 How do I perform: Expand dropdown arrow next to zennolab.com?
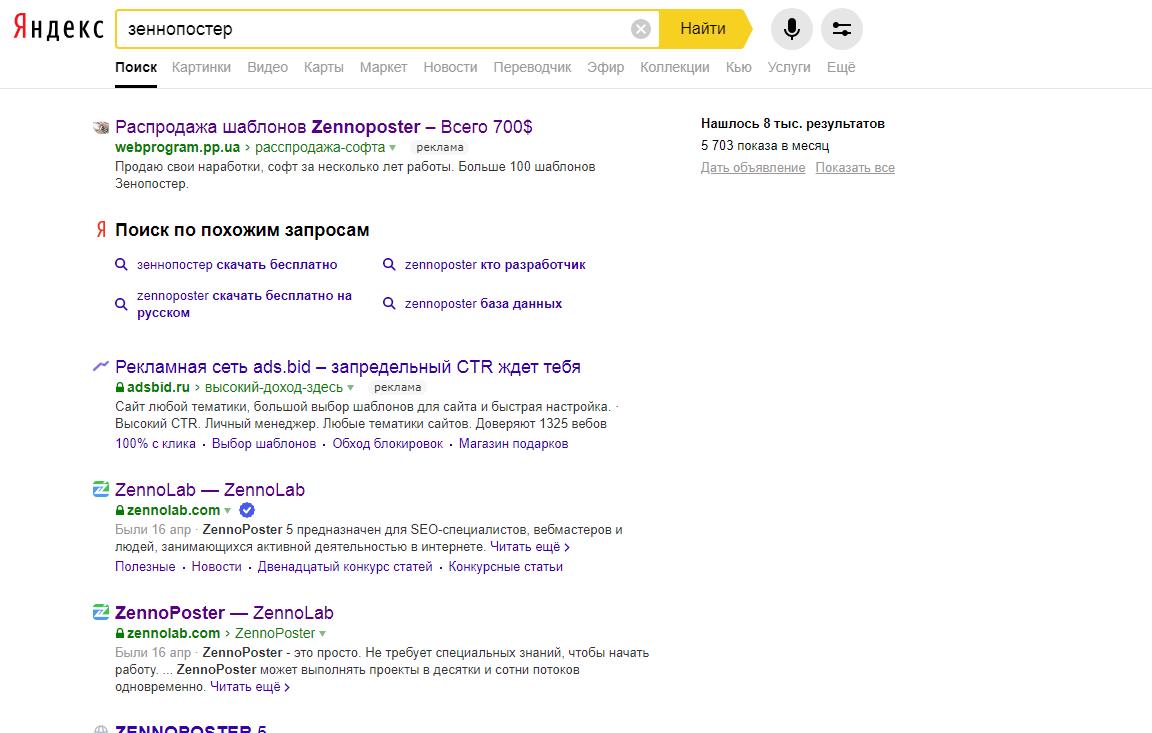pos(227,510)
